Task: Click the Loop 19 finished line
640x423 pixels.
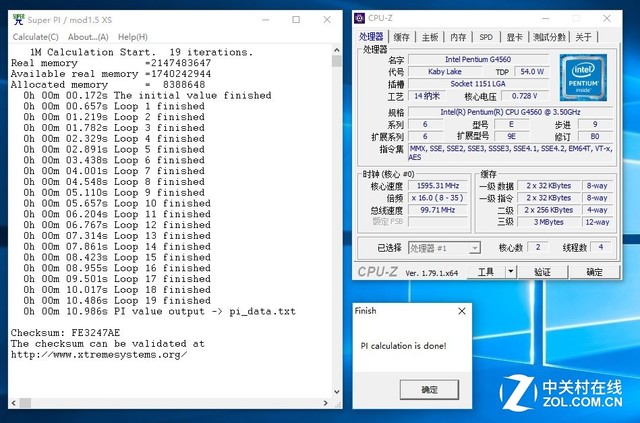Action: 117,301
